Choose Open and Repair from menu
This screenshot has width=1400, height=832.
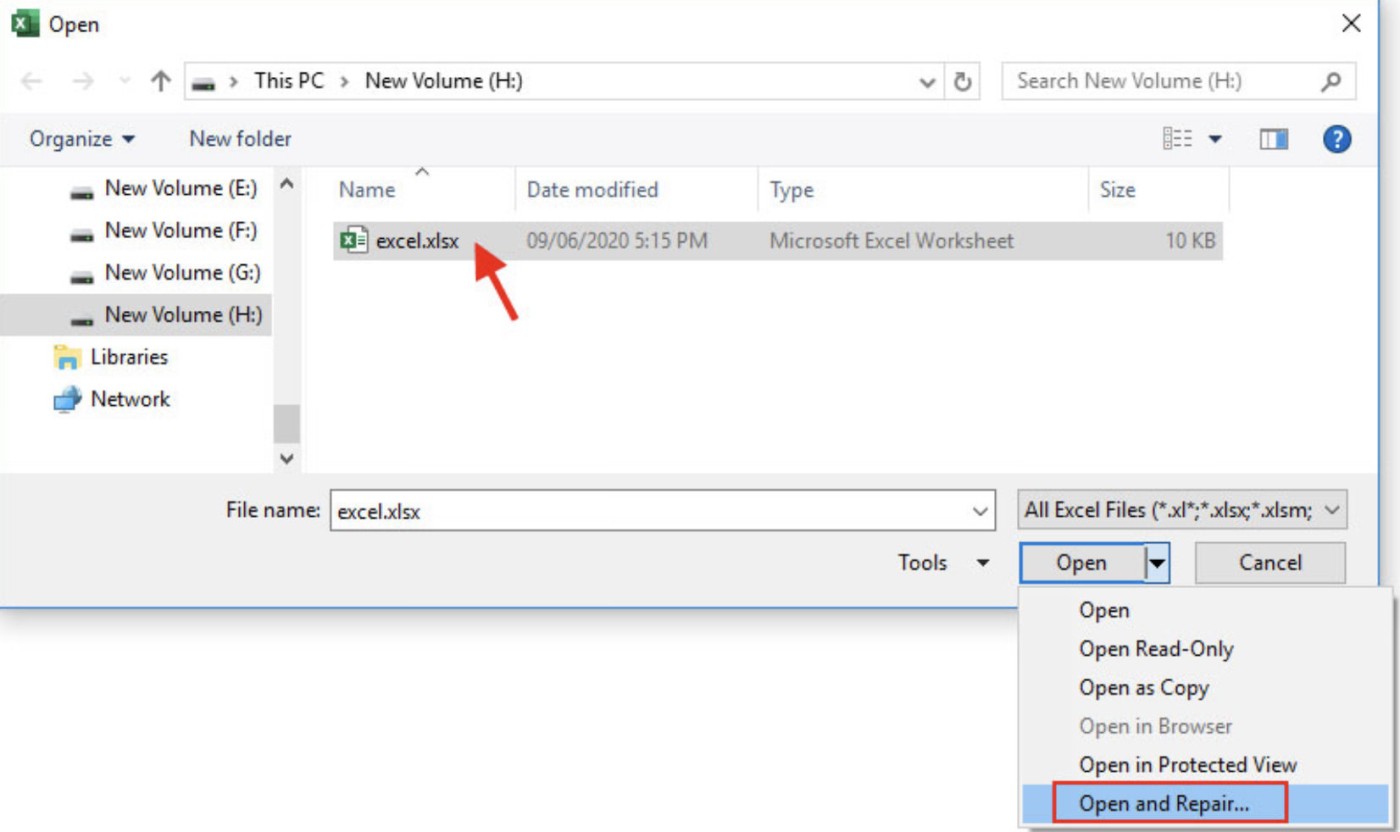[1165, 803]
